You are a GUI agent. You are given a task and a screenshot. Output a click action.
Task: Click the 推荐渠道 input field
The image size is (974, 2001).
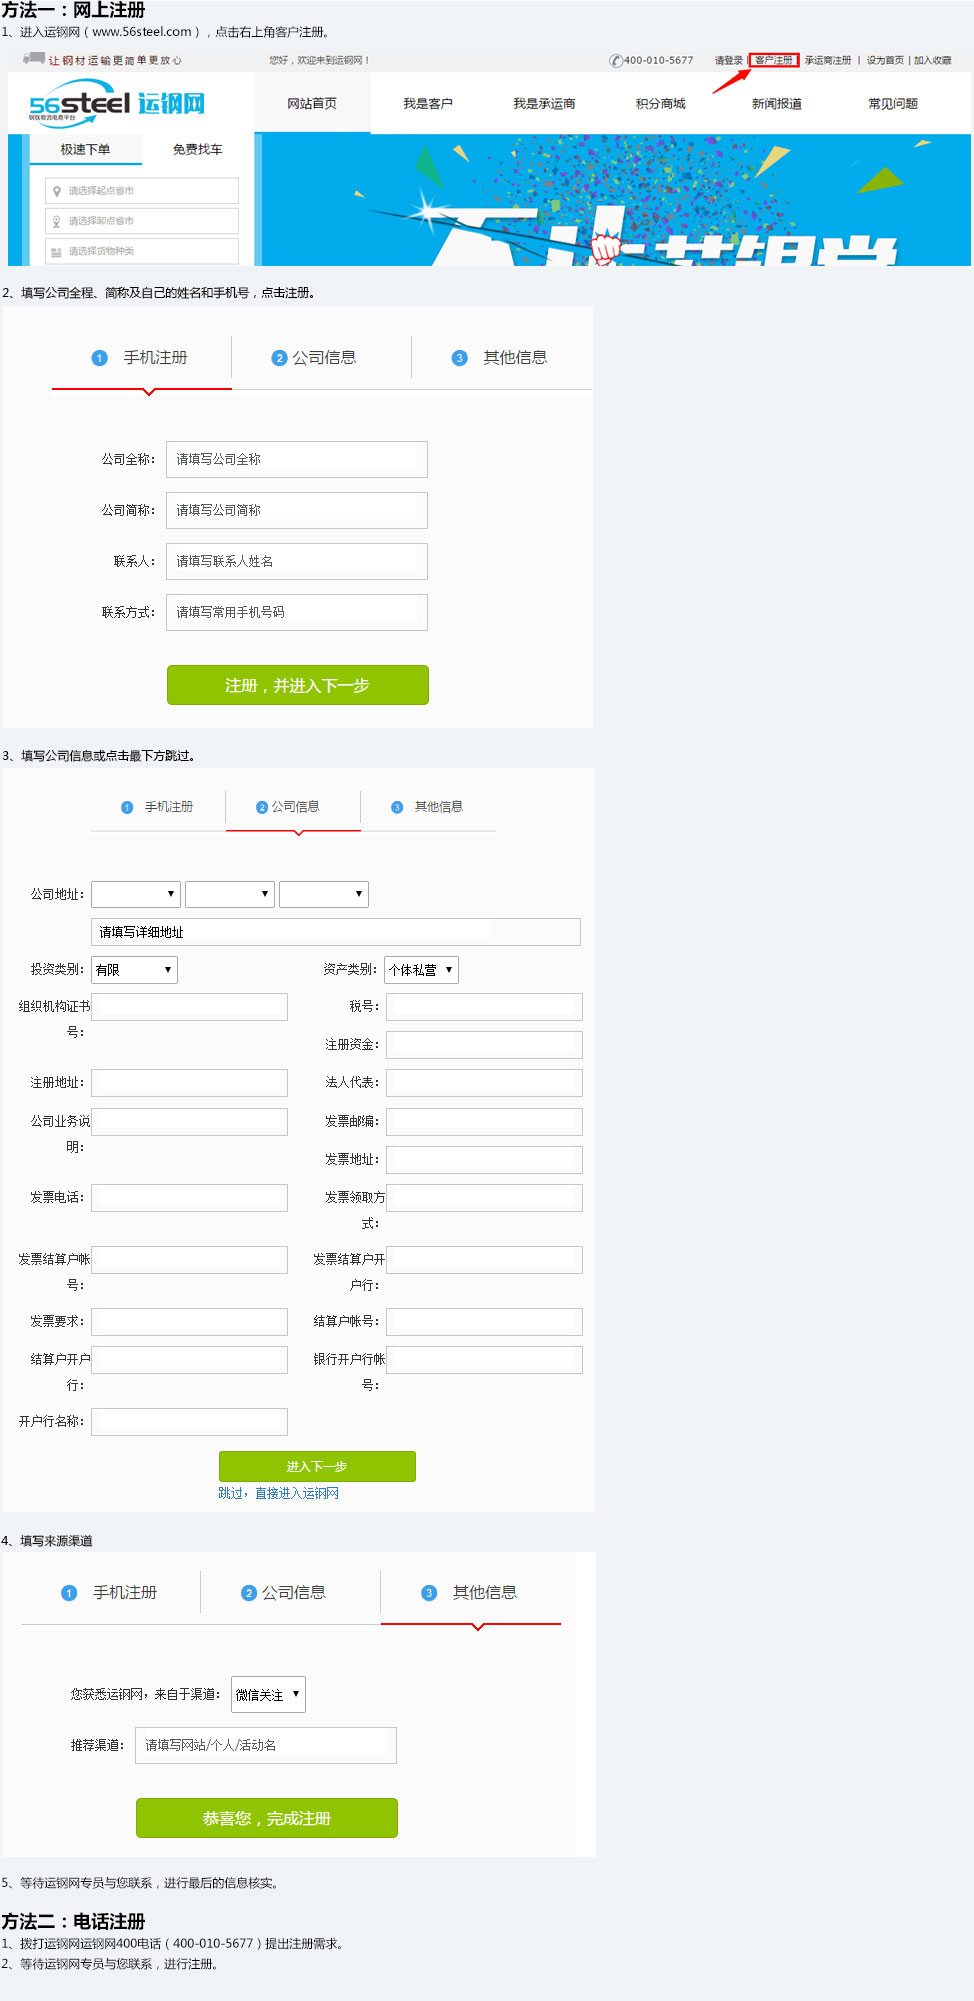coord(266,1745)
